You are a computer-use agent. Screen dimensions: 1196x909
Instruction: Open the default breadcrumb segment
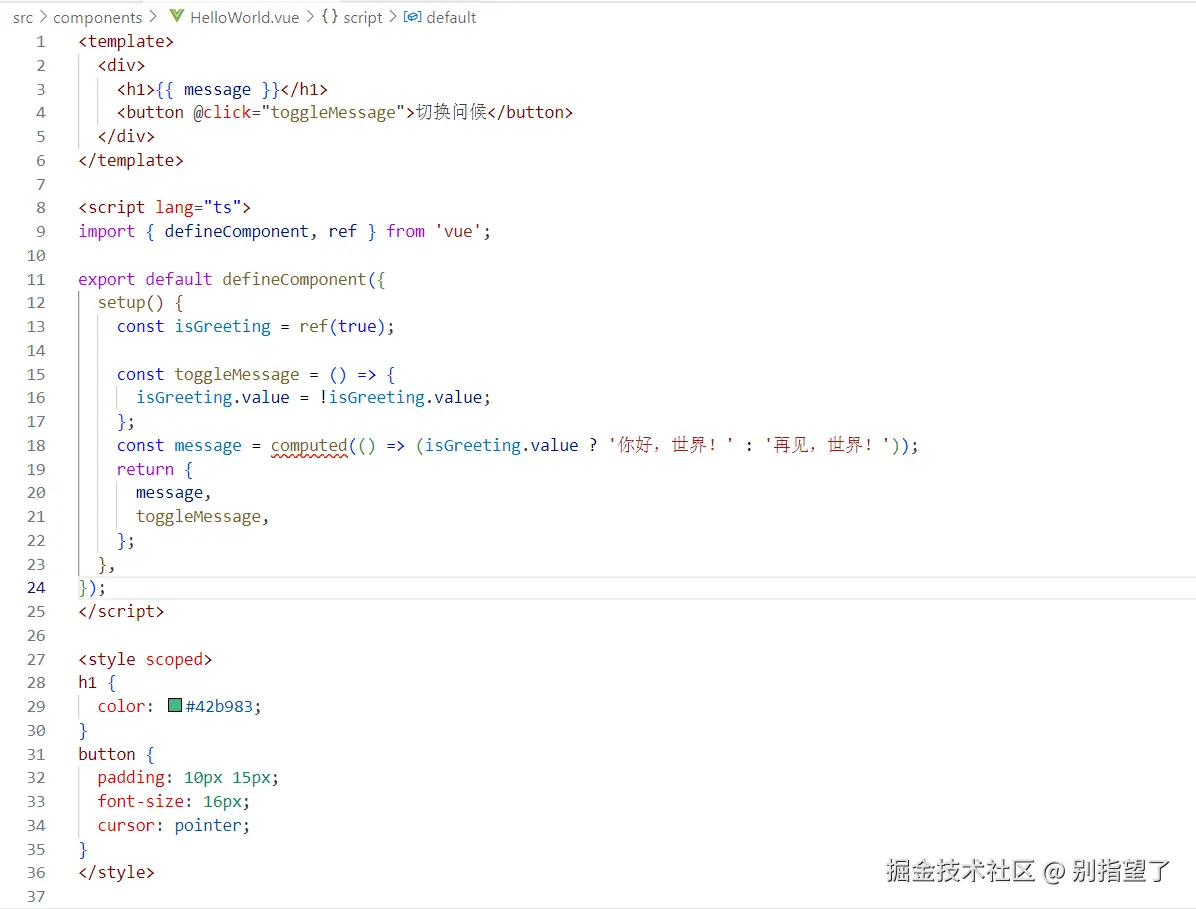451,17
